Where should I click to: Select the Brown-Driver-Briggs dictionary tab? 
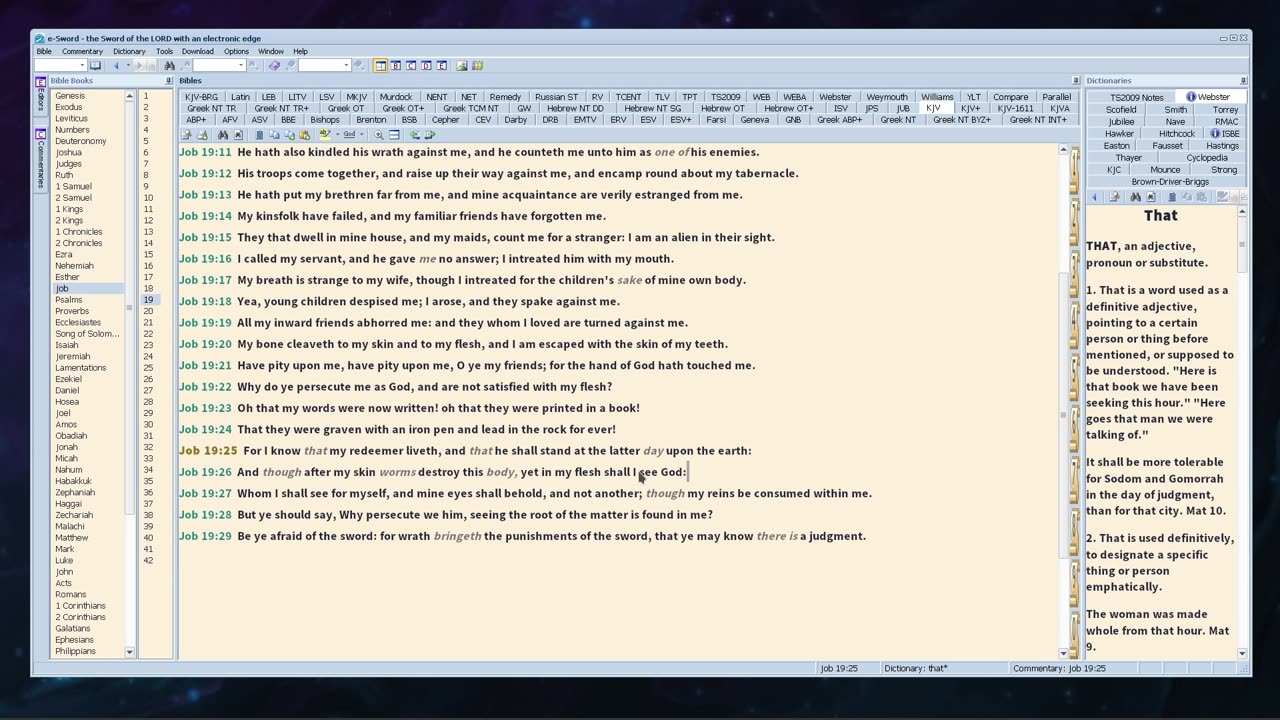tap(1170, 182)
